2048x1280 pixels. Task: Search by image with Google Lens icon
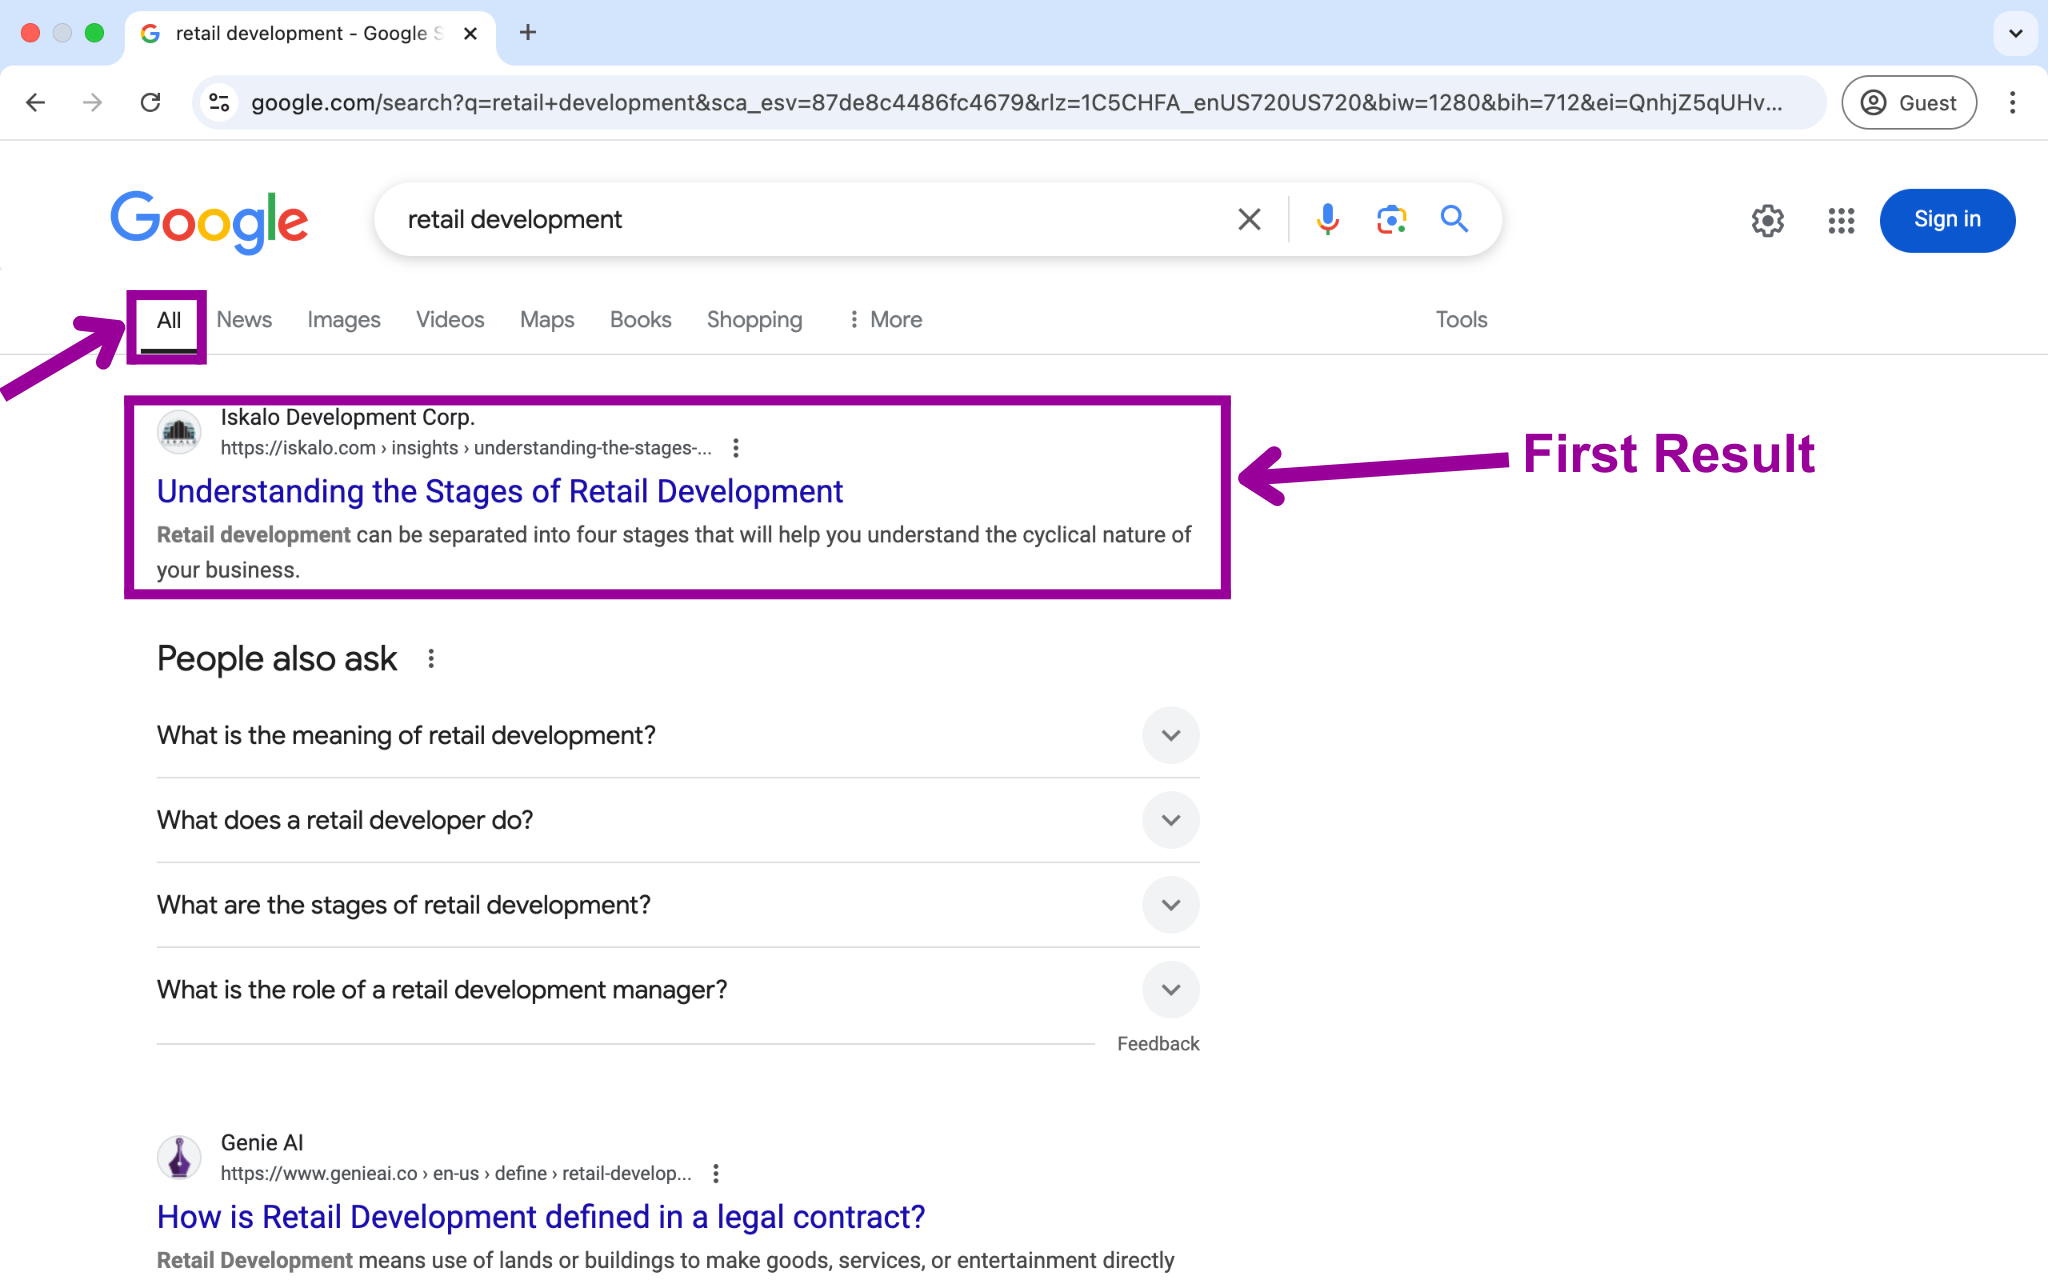click(x=1391, y=219)
